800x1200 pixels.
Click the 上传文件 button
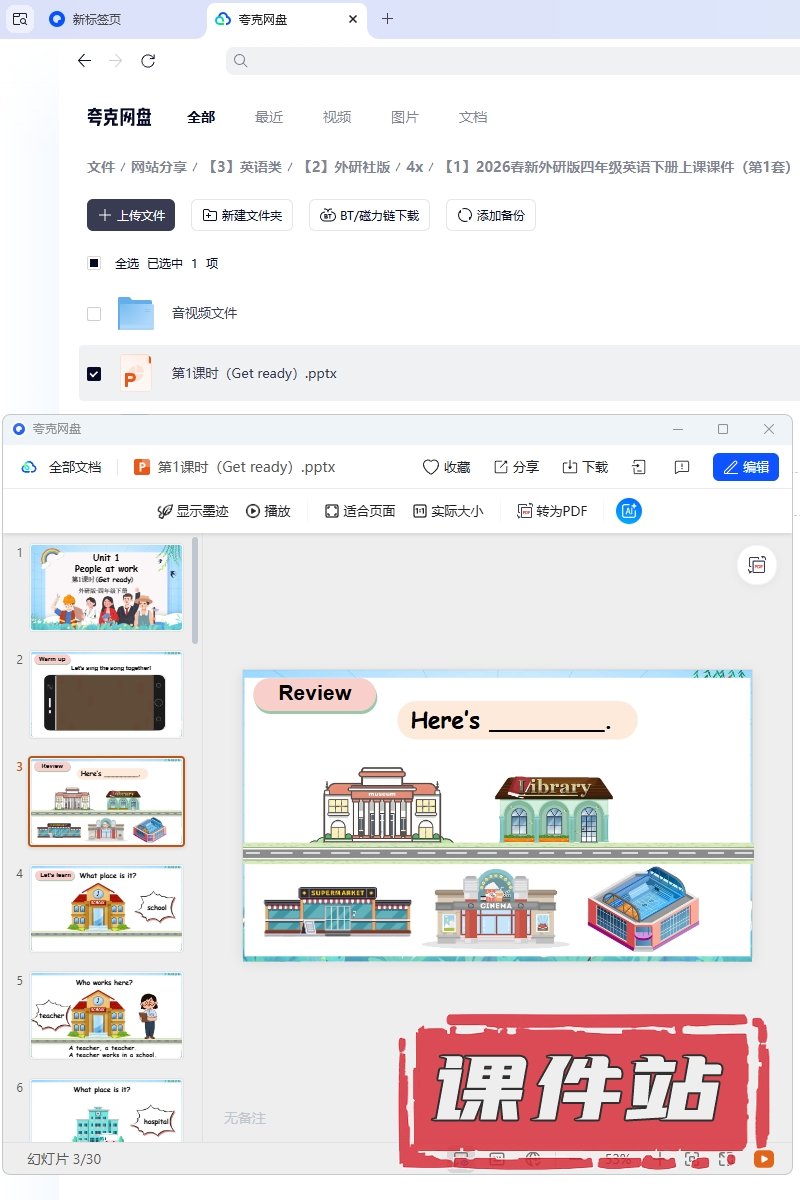131,215
